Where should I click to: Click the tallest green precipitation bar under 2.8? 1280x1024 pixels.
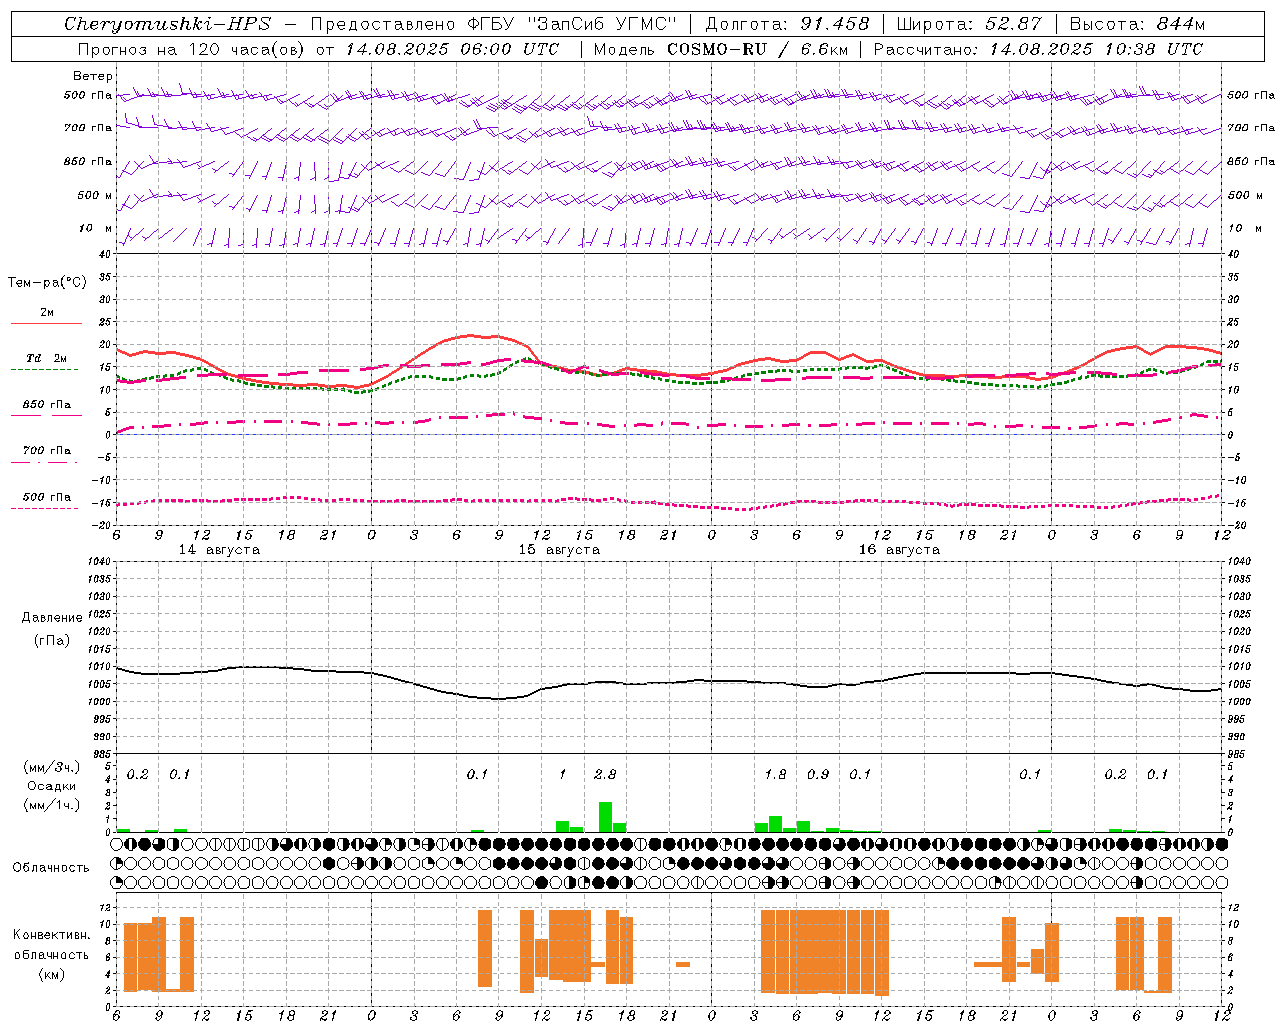[x=605, y=817]
